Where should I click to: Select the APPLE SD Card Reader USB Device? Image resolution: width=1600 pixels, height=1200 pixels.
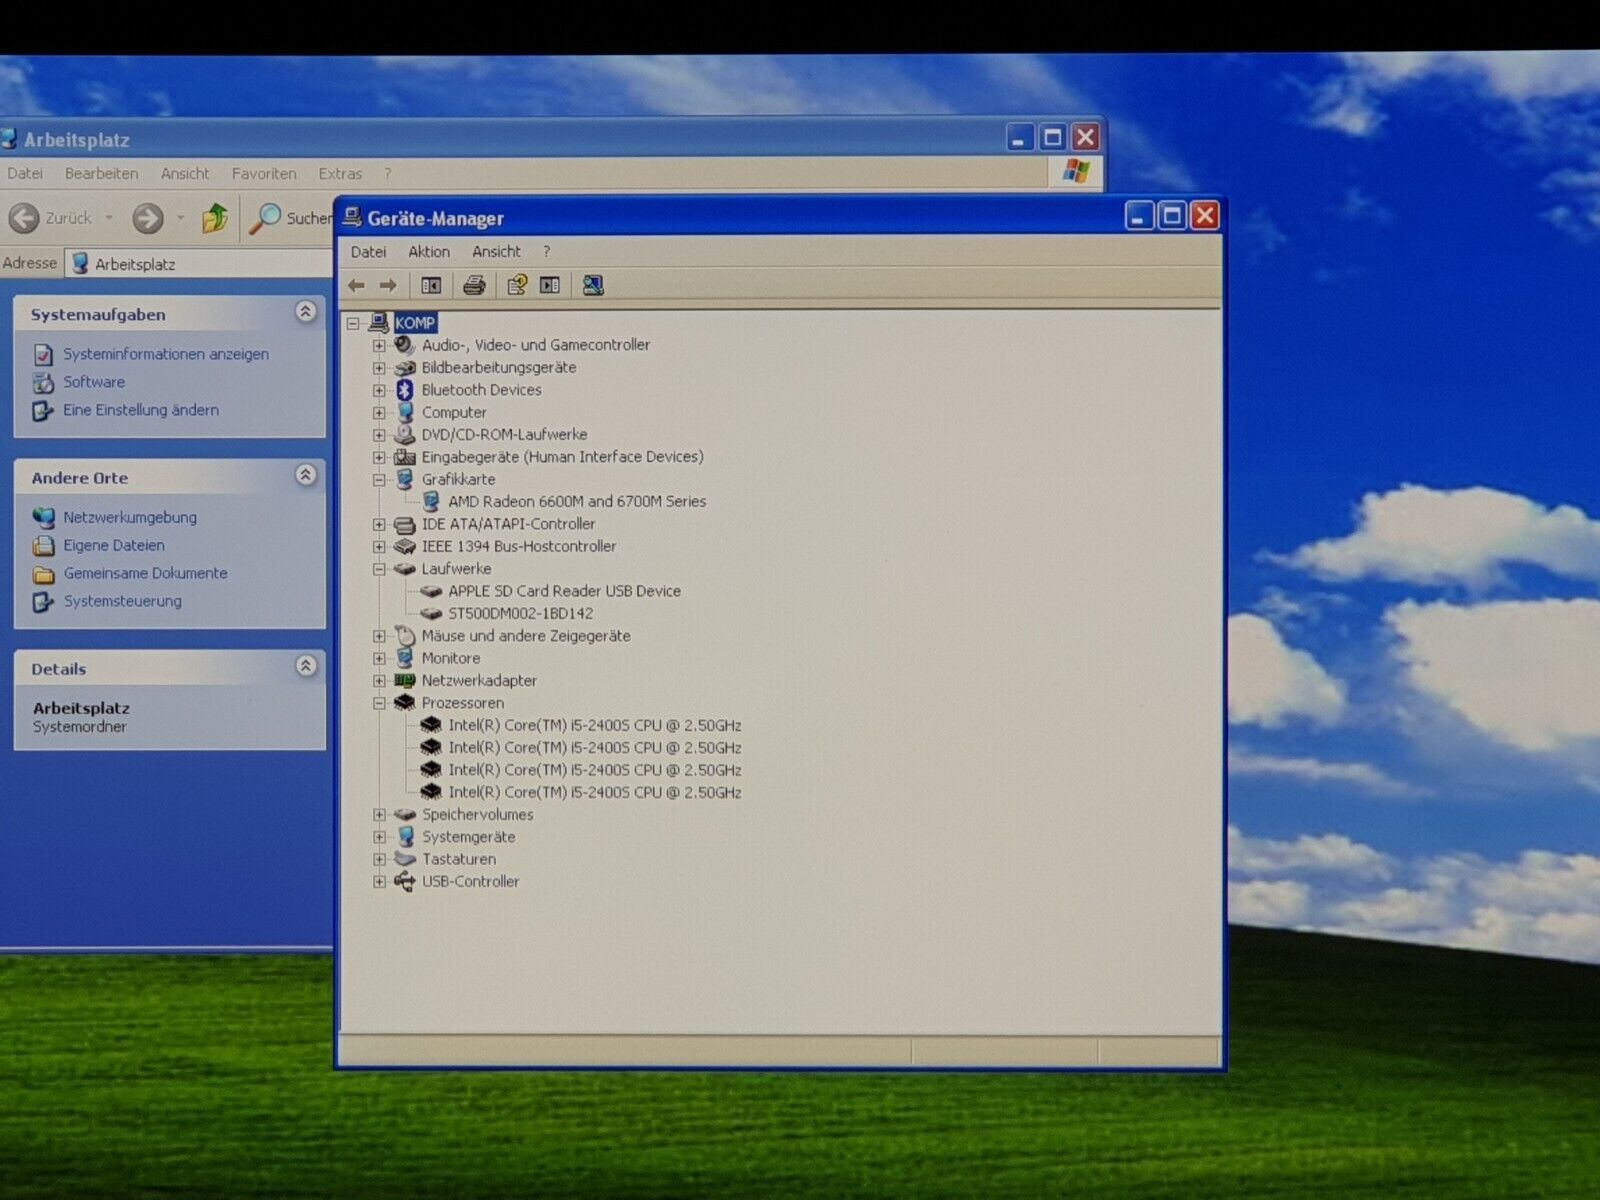point(564,591)
